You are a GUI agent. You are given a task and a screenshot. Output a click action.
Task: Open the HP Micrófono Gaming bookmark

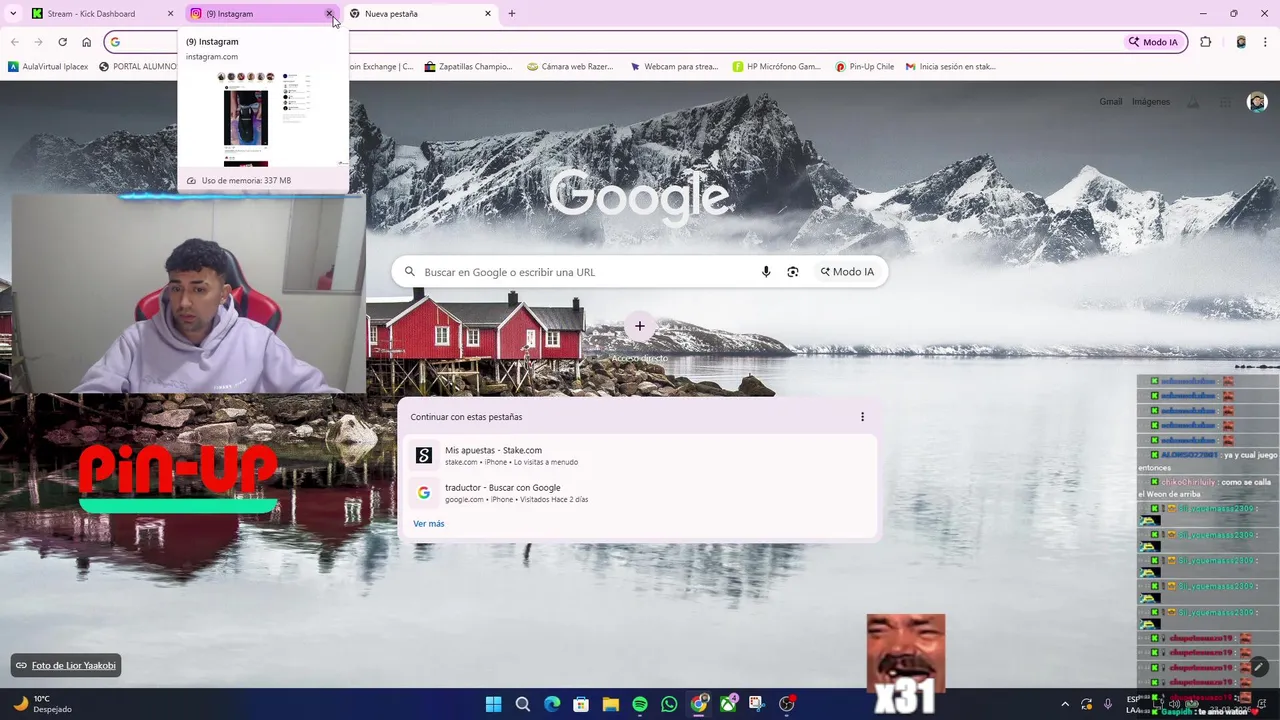point(776,67)
